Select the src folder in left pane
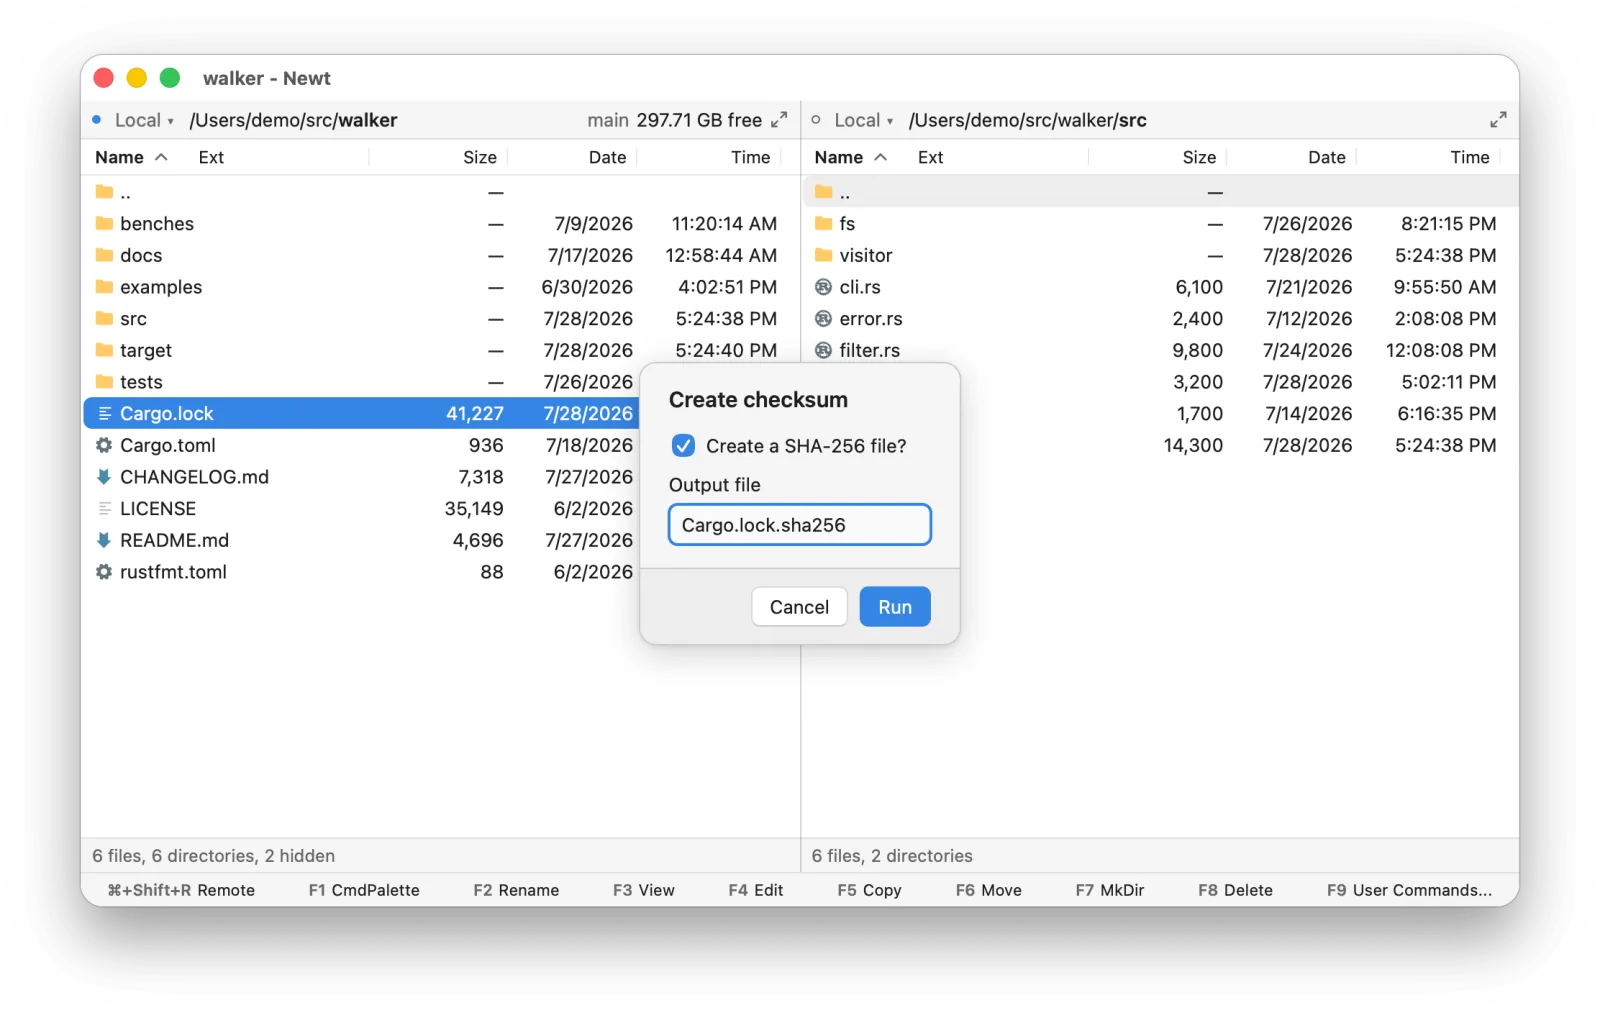 point(441,318)
